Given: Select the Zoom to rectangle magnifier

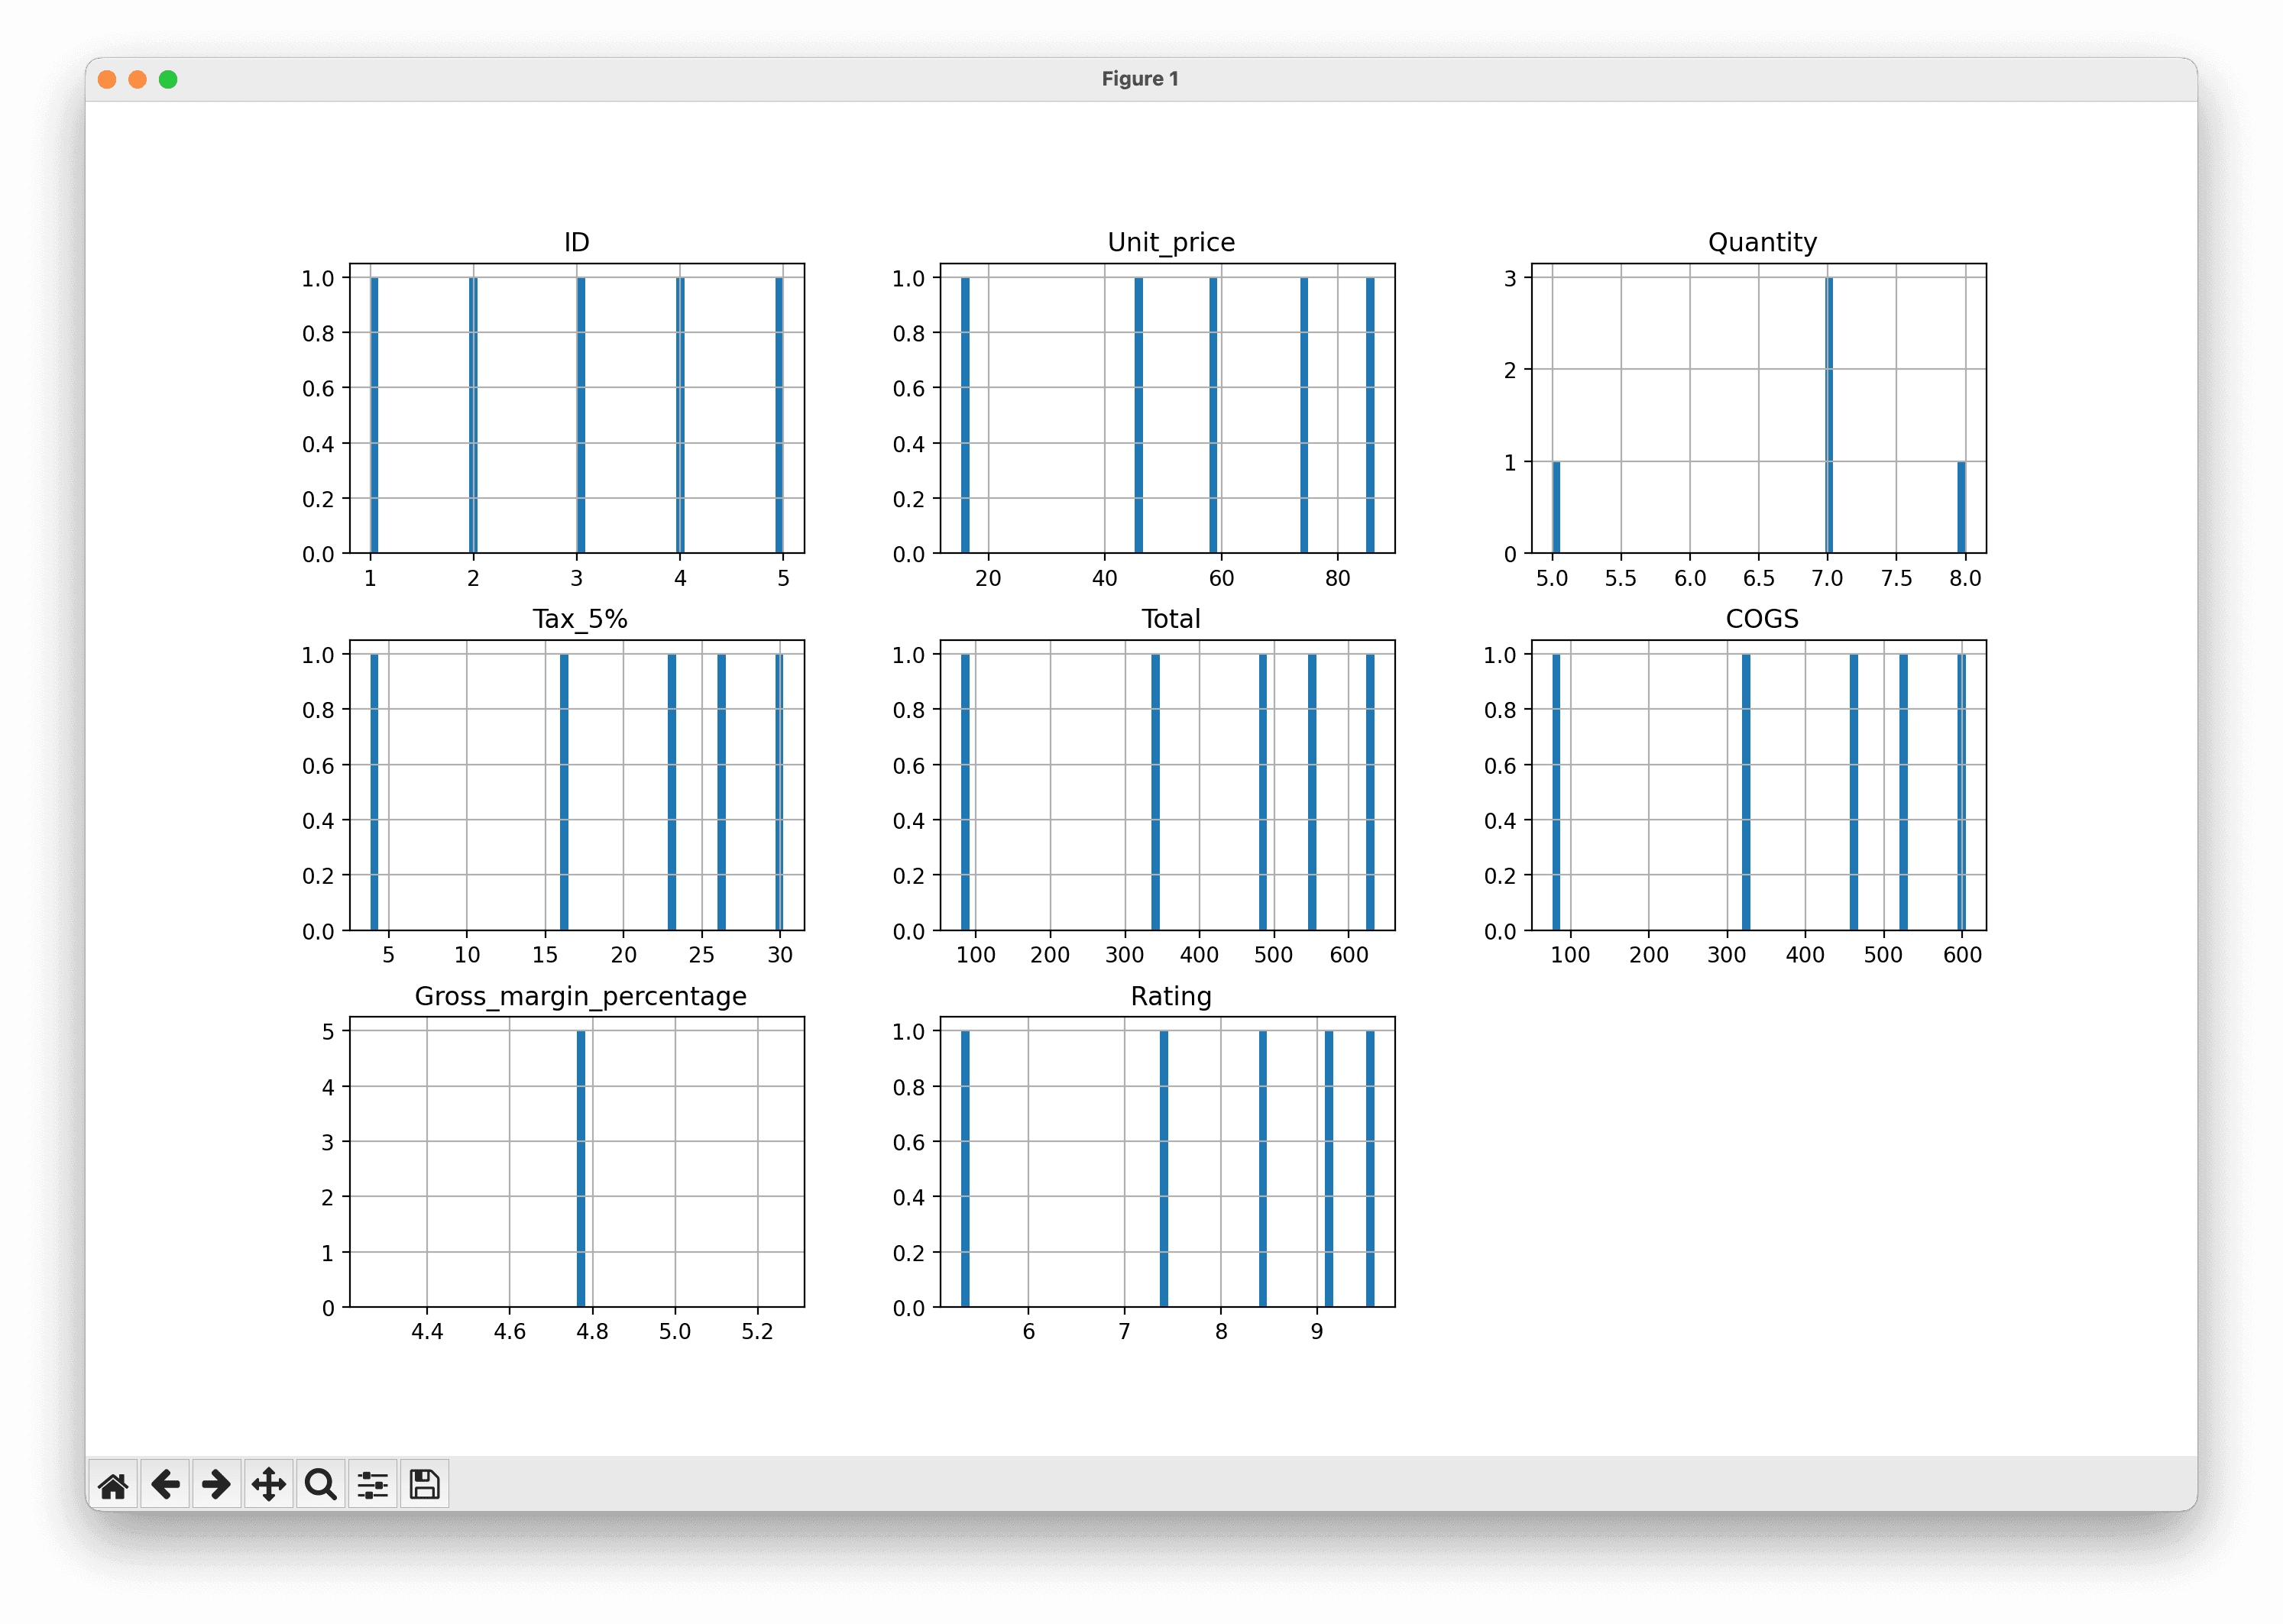Looking at the screenshot, I should [x=321, y=1485].
